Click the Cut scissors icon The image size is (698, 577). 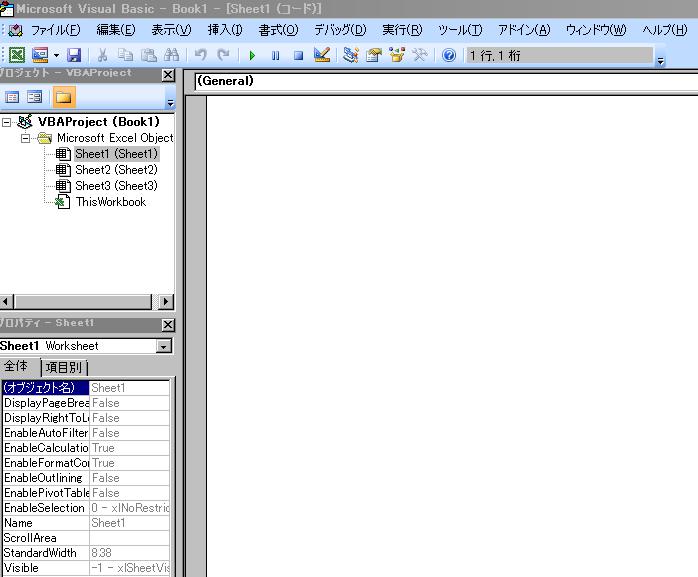(x=102, y=55)
